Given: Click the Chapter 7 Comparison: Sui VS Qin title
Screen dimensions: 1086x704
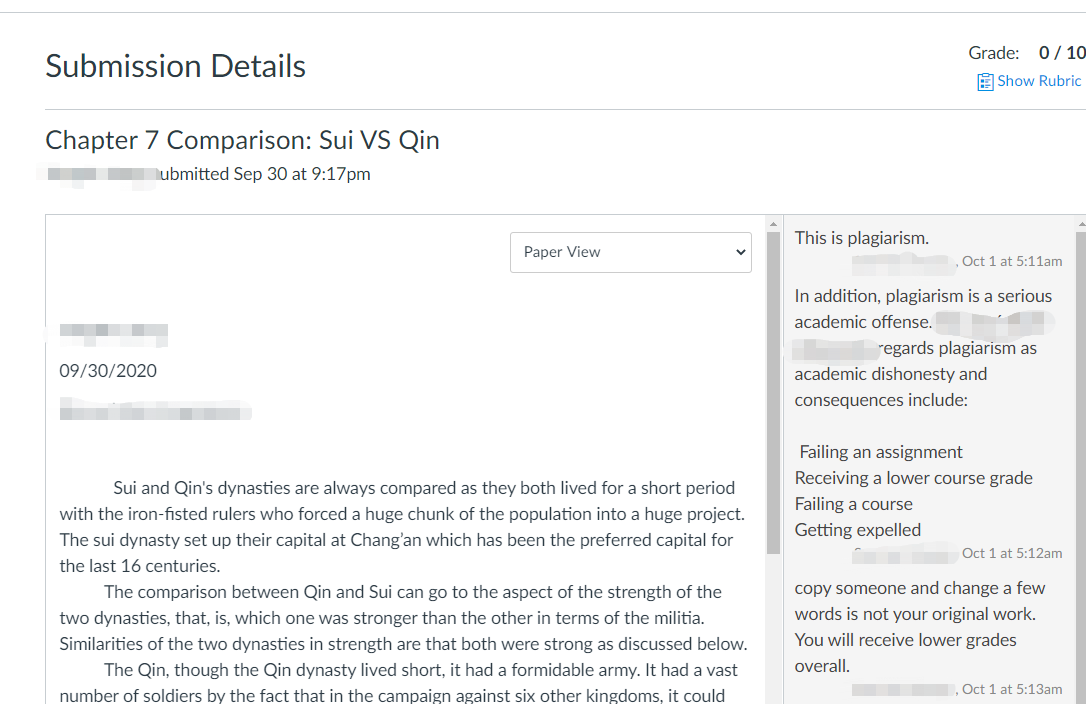Looking at the screenshot, I should pyautogui.click(x=242, y=140).
